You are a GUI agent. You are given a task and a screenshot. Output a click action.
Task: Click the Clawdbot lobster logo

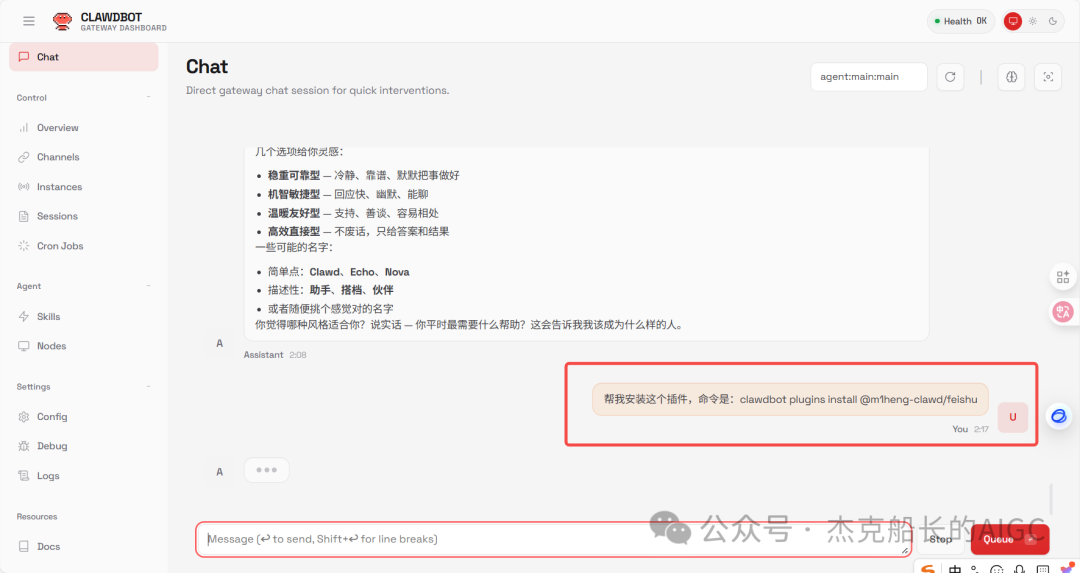click(63, 21)
